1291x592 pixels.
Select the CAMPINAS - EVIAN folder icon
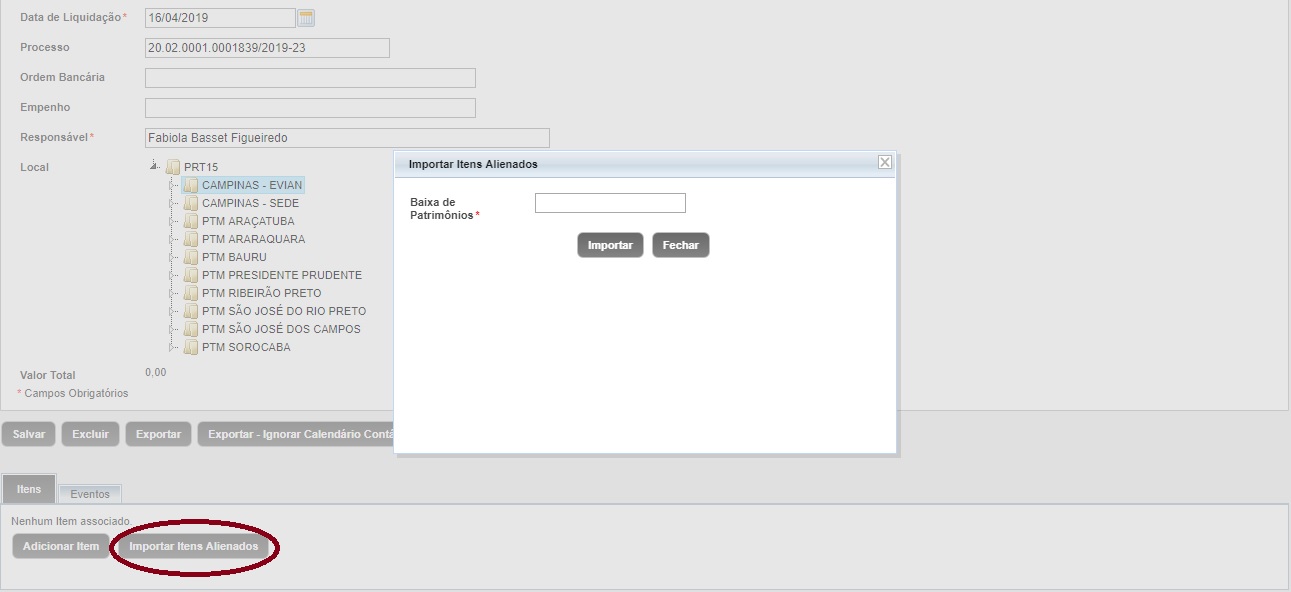click(191, 185)
